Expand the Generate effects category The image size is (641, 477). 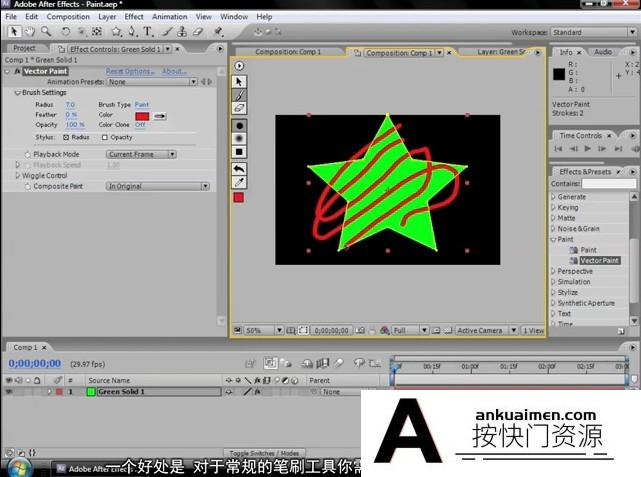coord(554,197)
